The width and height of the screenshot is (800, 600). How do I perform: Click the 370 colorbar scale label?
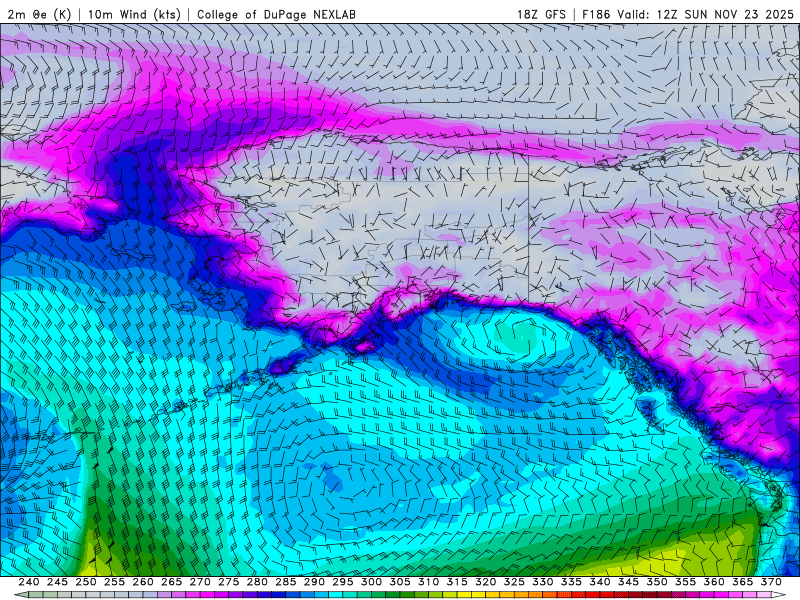(771, 582)
